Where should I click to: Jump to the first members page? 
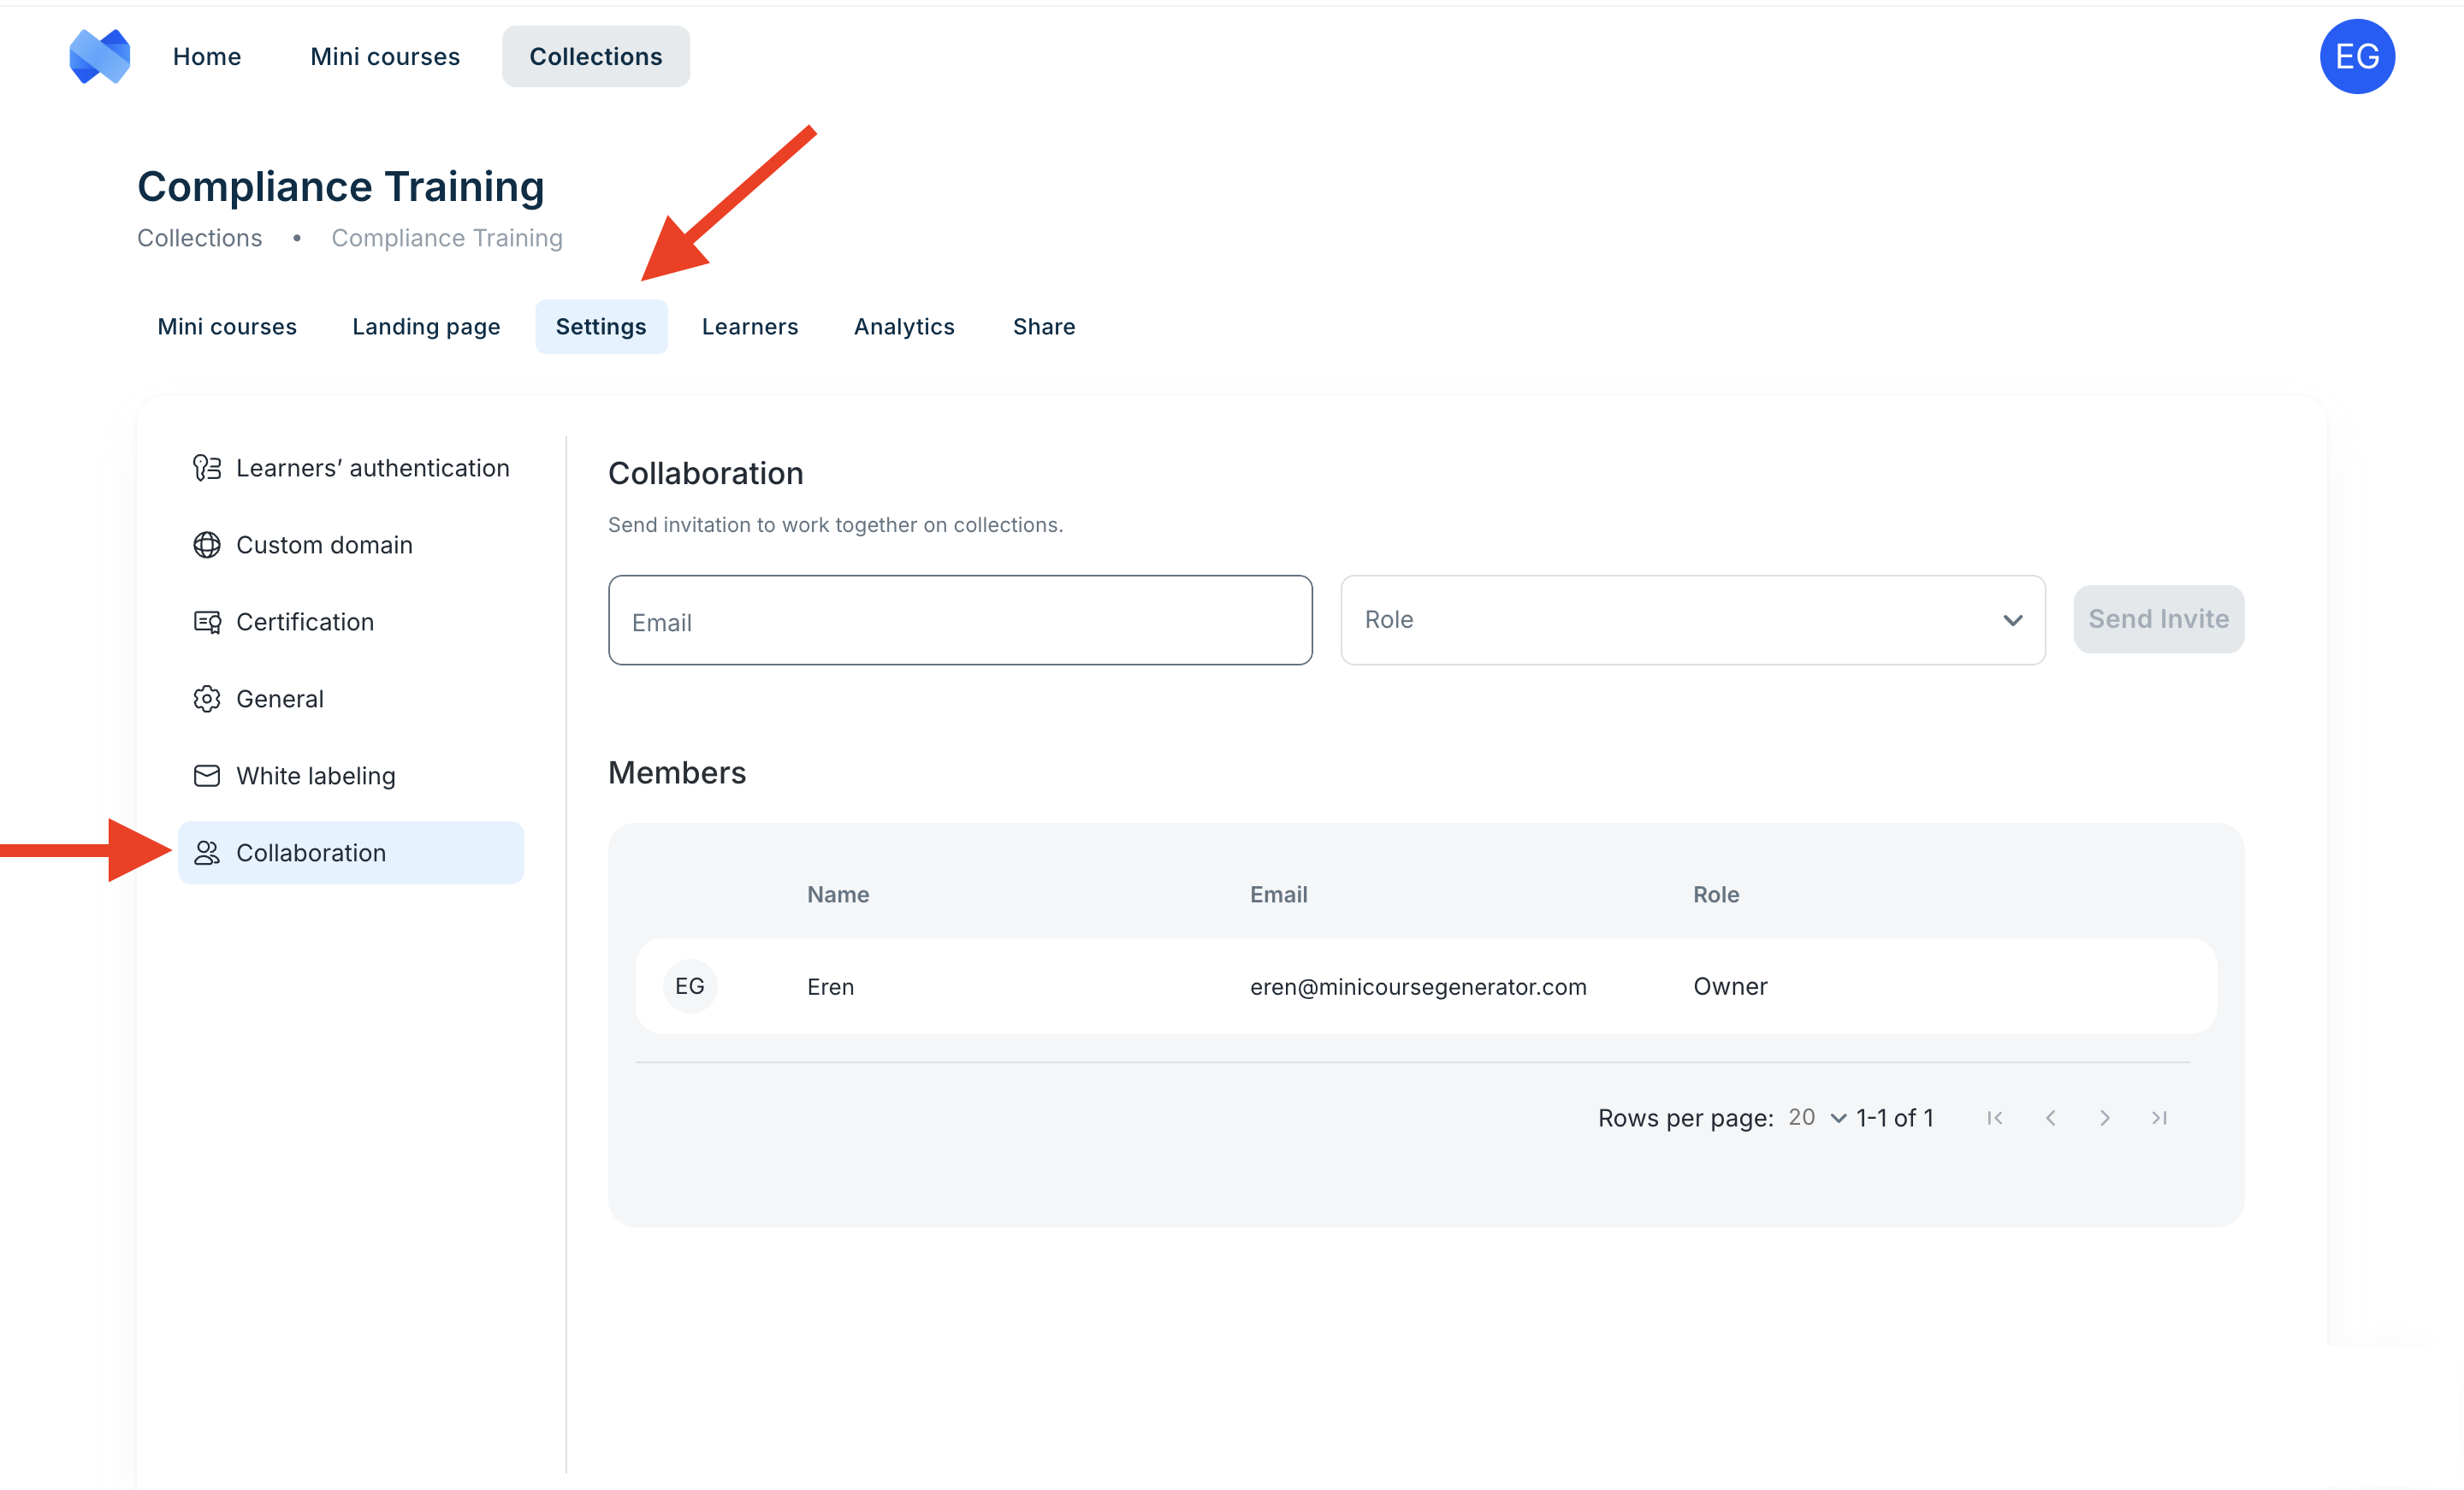[1995, 1118]
